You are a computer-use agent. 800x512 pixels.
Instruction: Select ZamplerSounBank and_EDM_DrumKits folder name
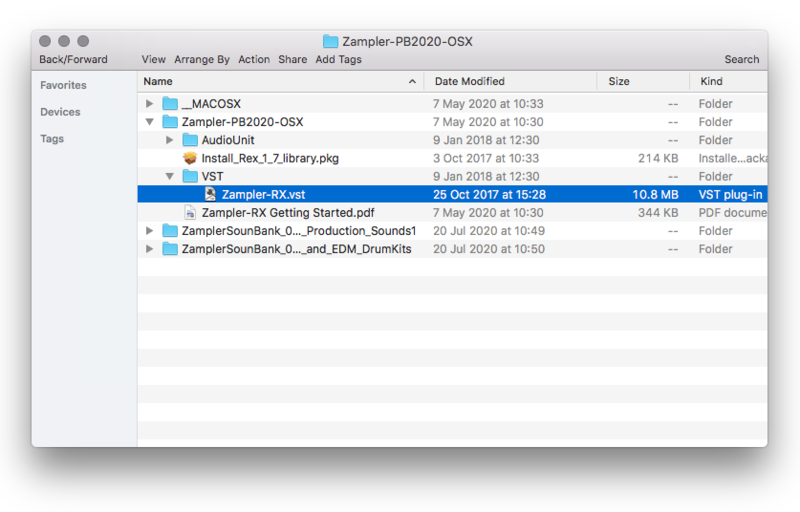point(296,249)
